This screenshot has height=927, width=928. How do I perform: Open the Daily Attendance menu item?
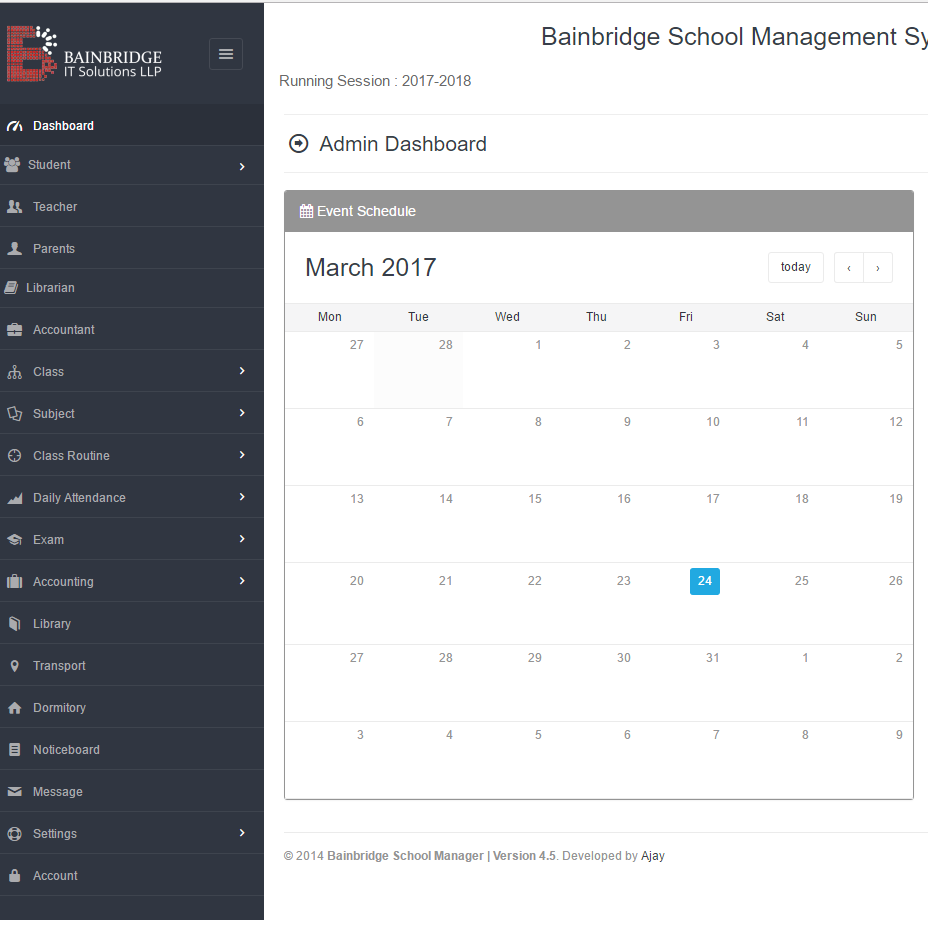coord(79,497)
